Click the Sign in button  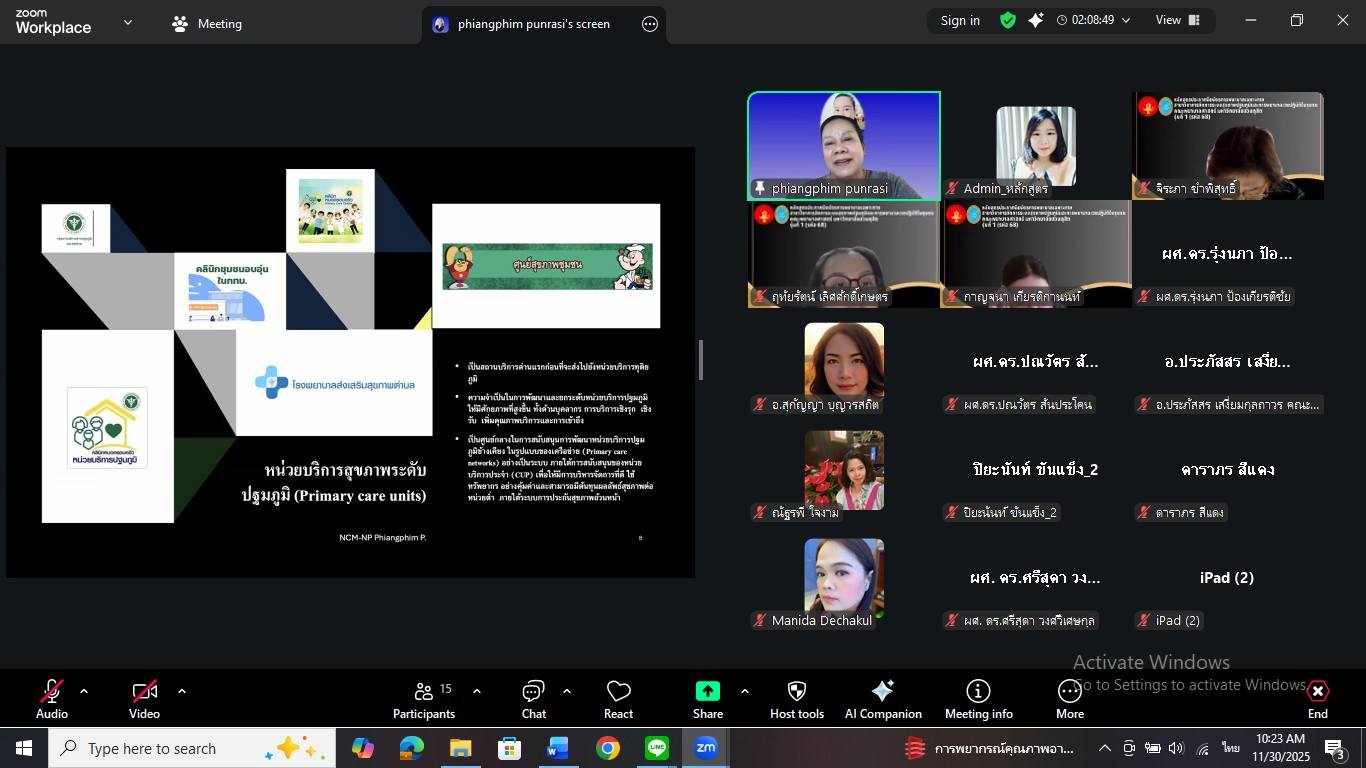point(960,21)
